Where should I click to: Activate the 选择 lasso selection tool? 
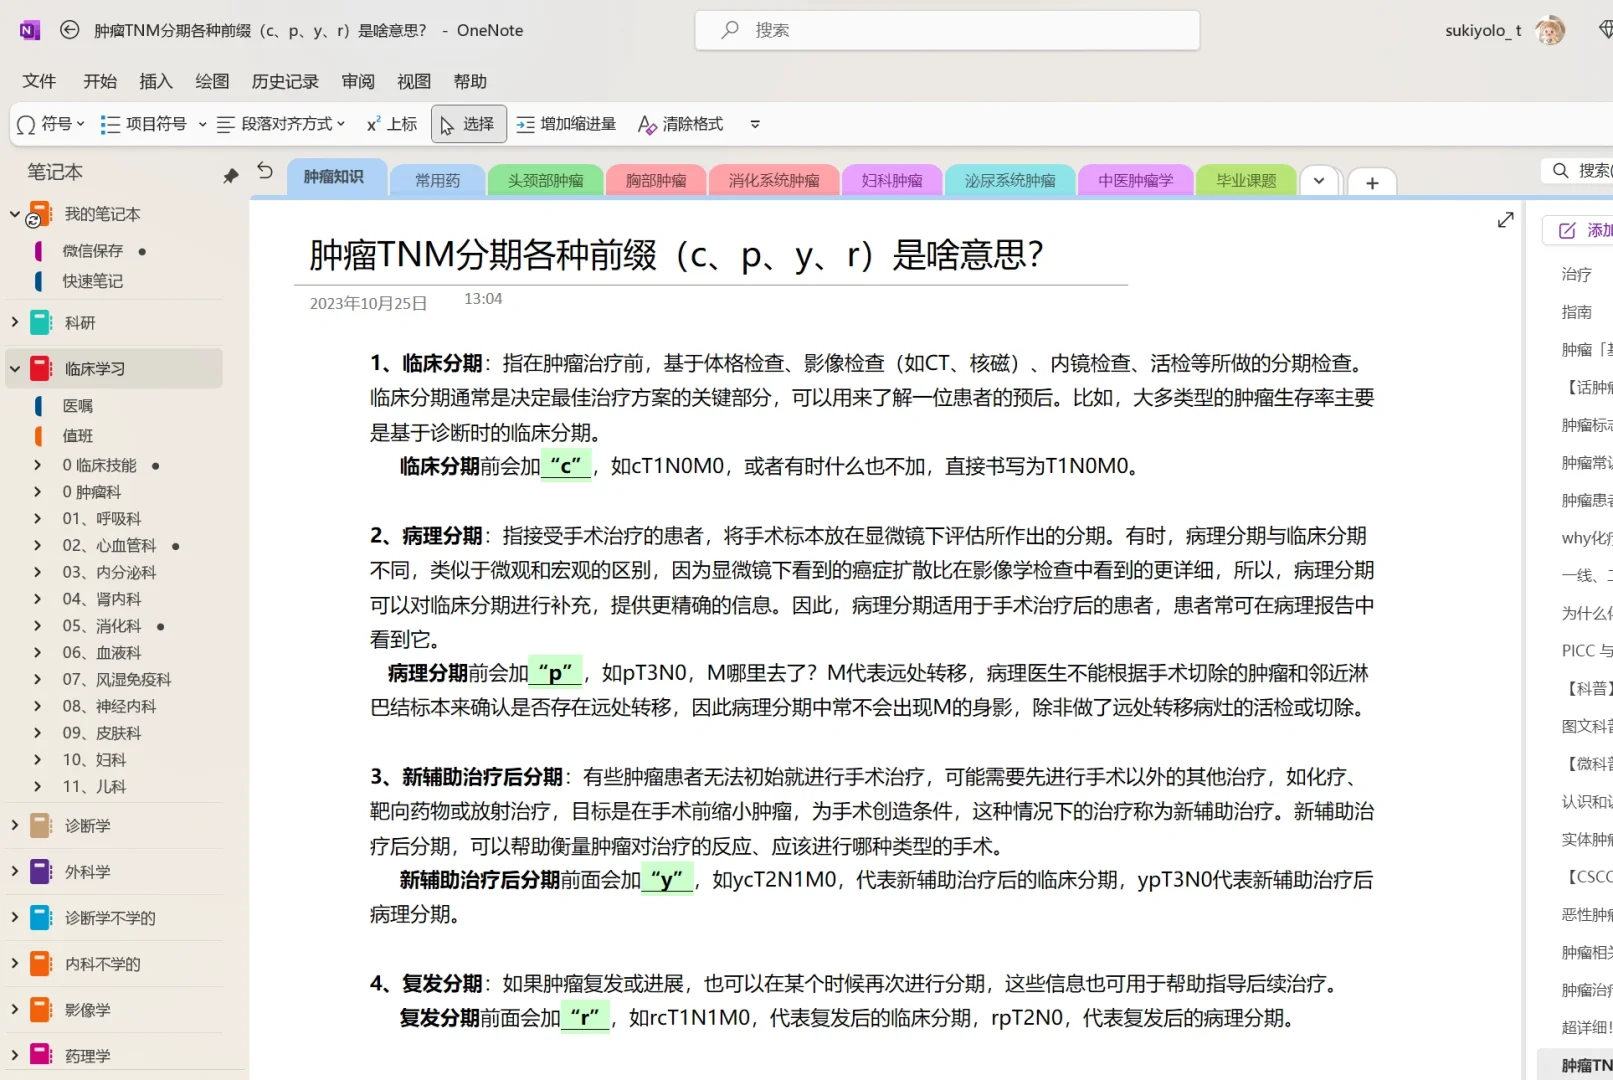coord(467,123)
